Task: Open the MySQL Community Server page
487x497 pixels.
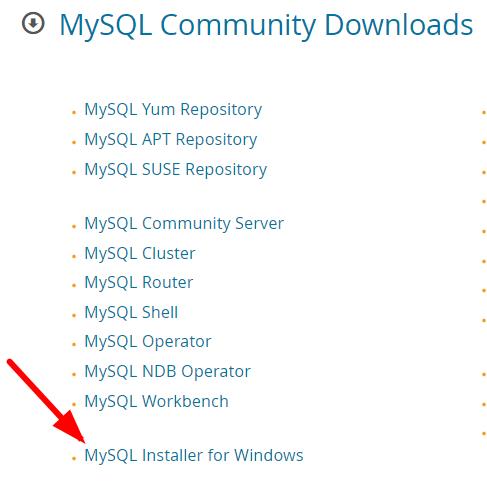Action: (184, 223)
